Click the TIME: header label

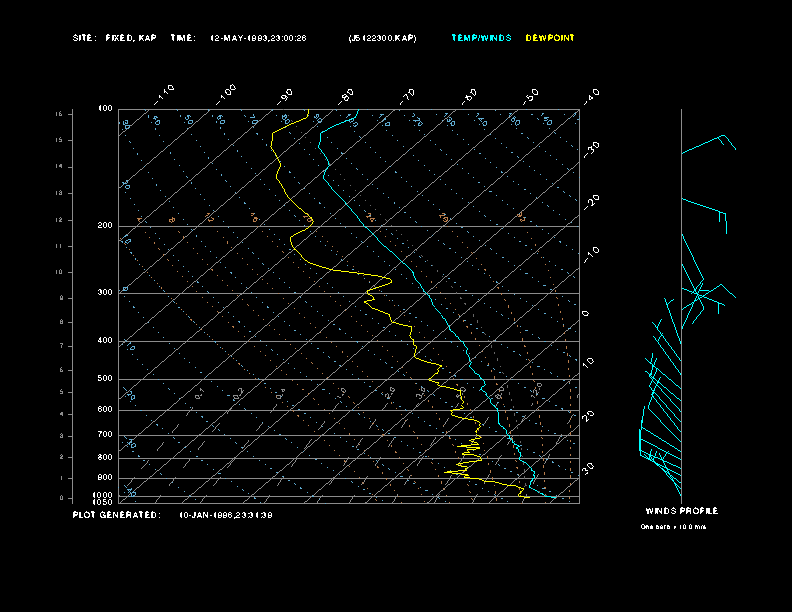click(x=183, y=38)
